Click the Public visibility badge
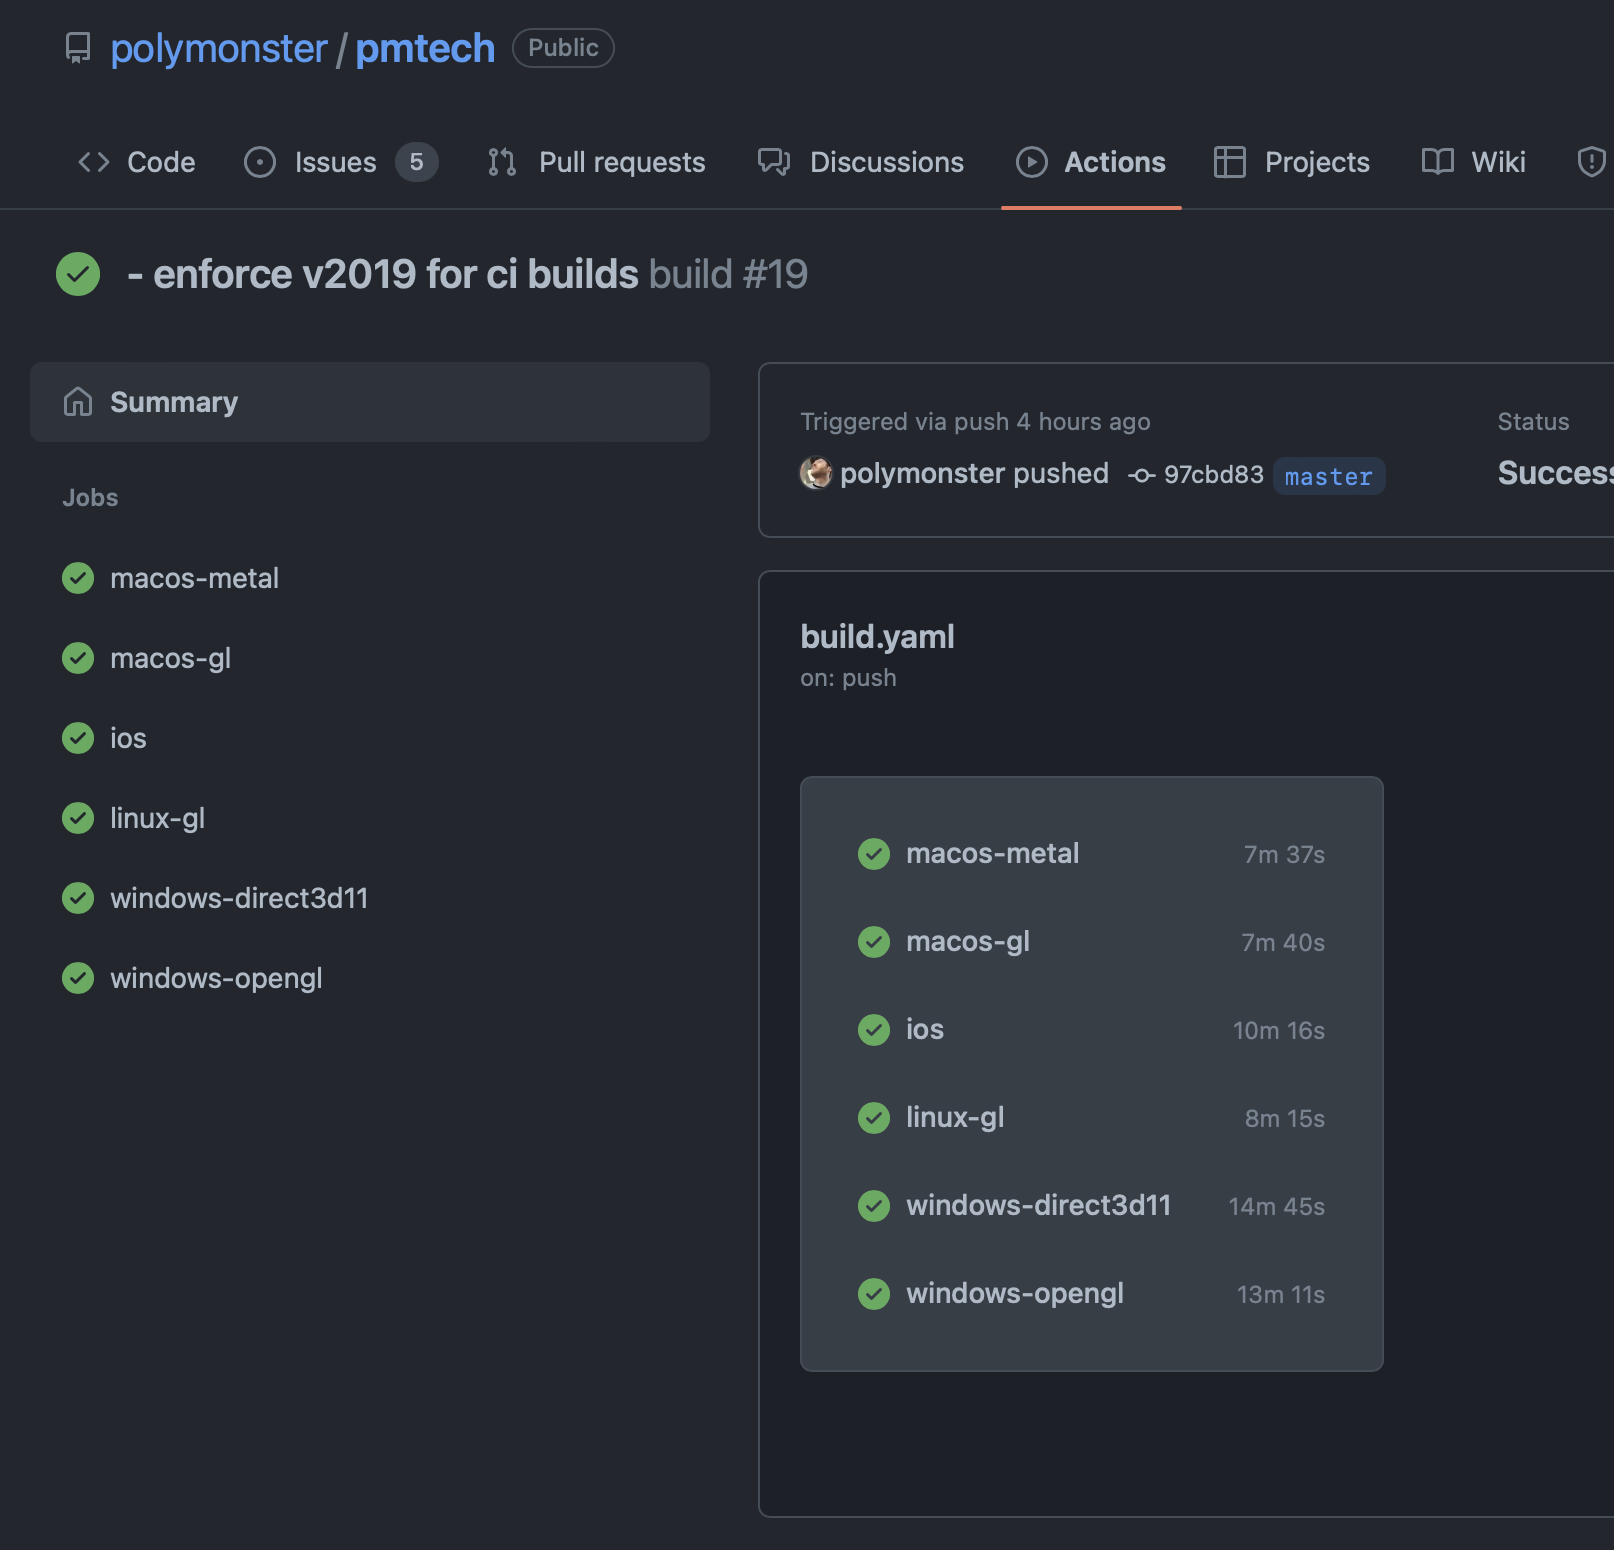This screenshot has height=1550, width=1614. point(563,48)
